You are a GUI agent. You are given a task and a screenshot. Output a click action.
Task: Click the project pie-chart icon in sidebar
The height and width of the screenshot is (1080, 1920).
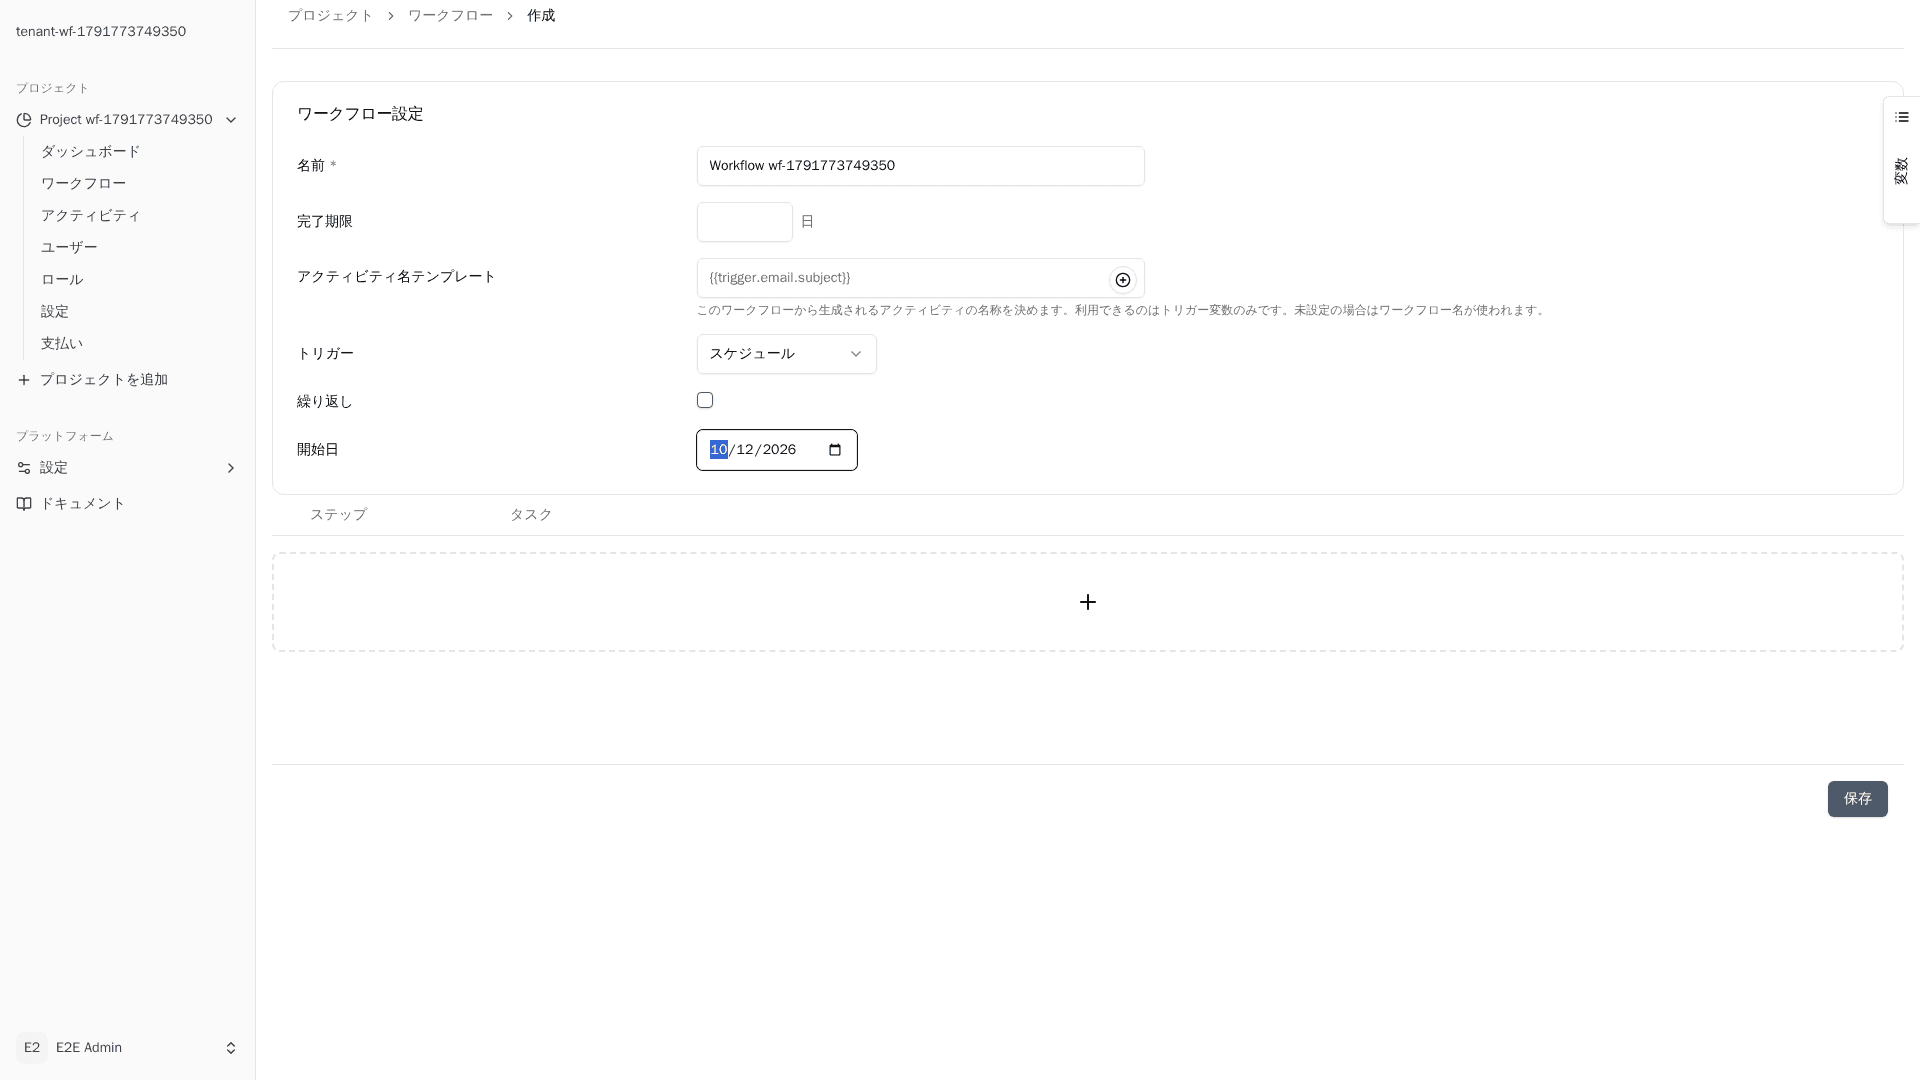coord(24,120)
